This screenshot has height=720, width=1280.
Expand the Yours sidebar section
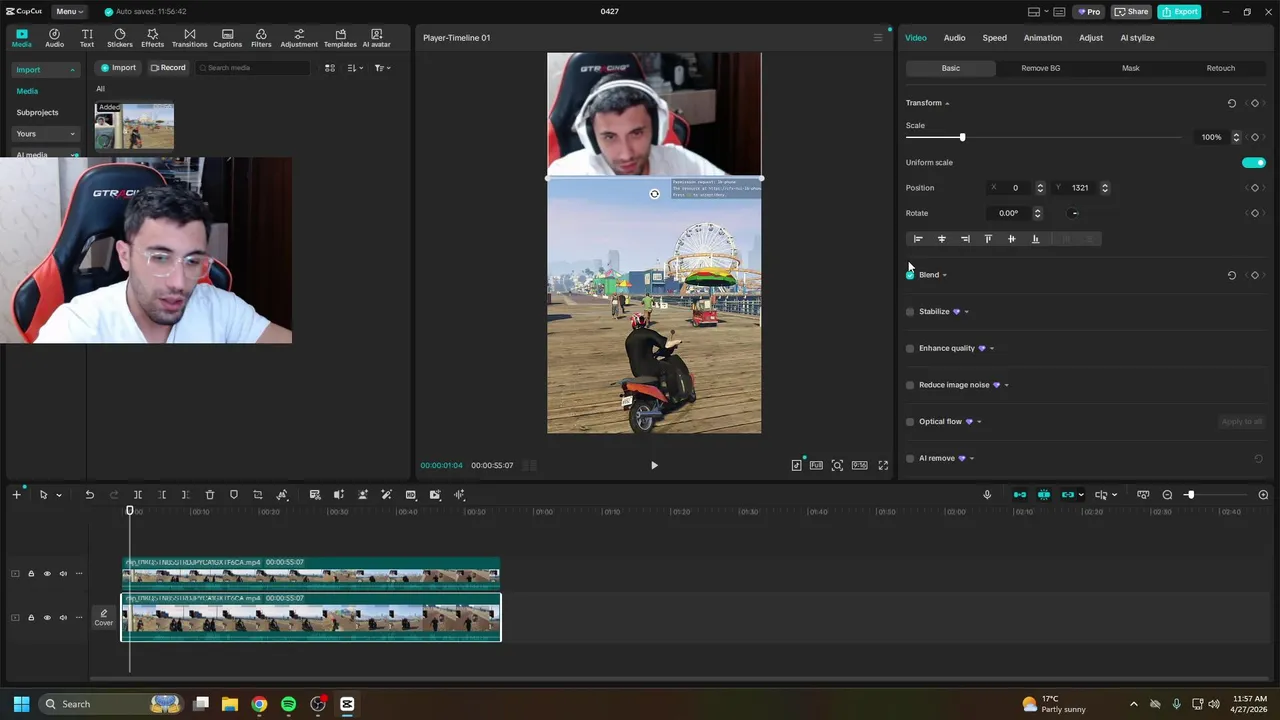tap(72, 134)
